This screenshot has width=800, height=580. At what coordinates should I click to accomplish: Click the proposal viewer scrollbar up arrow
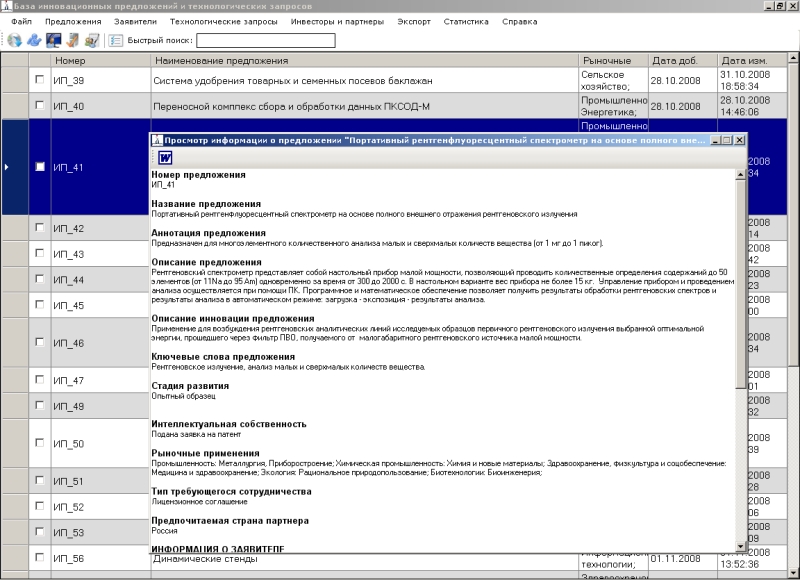coord(741,175)
